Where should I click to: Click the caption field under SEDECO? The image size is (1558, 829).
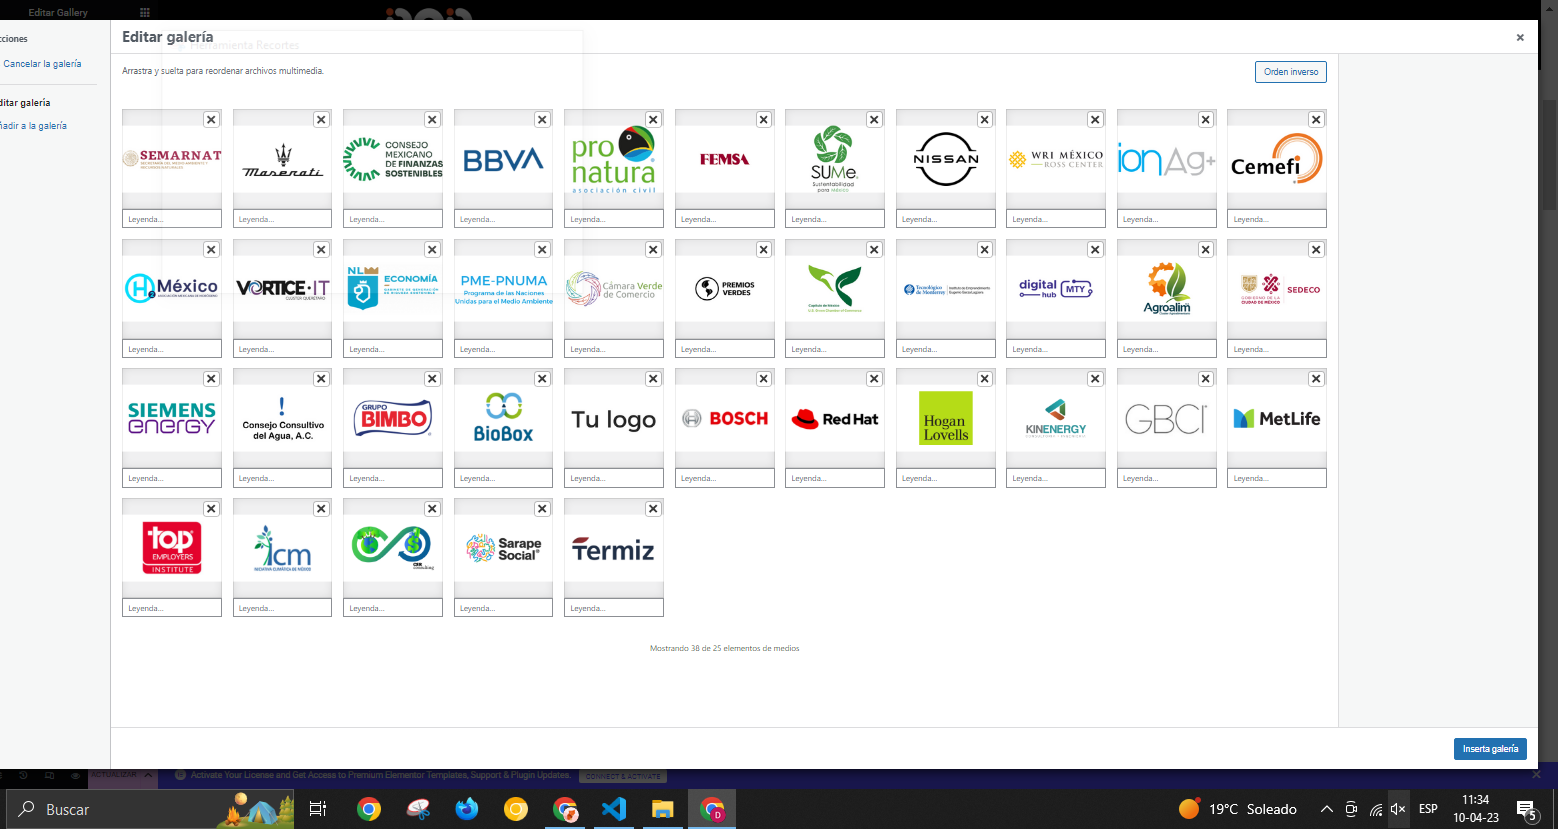point(1277,349)
